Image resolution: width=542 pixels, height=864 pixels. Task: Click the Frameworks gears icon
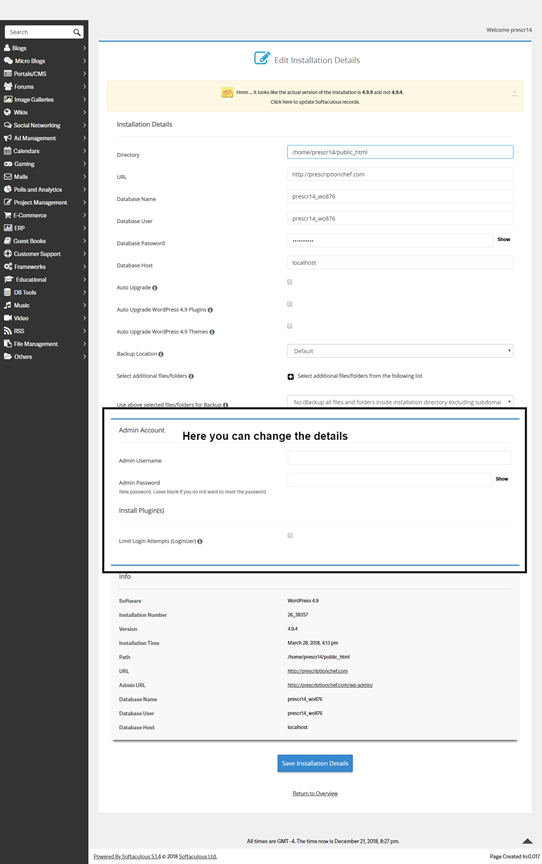pos(8,266)
